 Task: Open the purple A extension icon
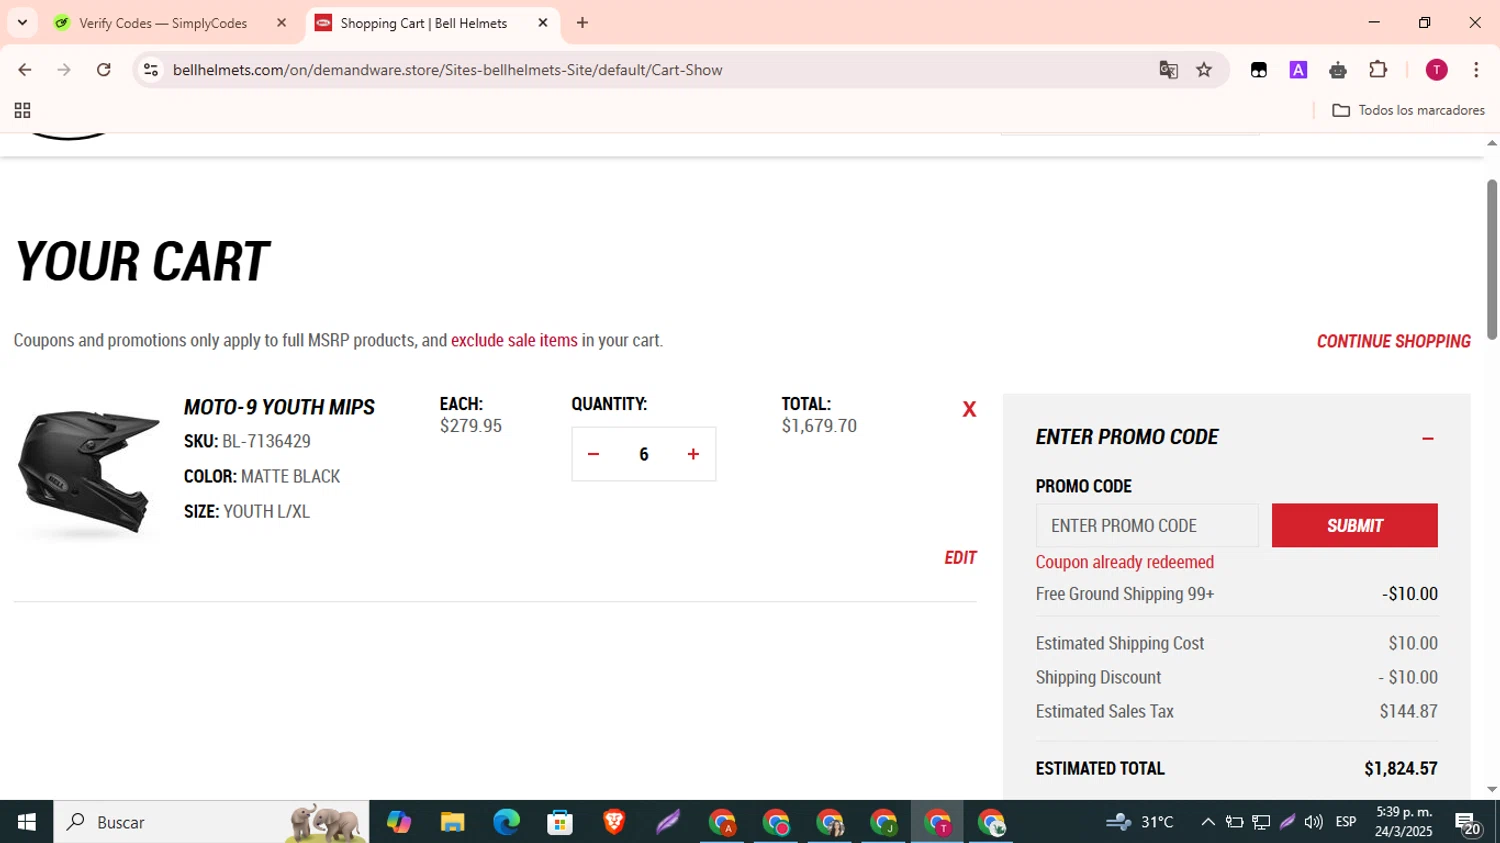click(1298, 70)
